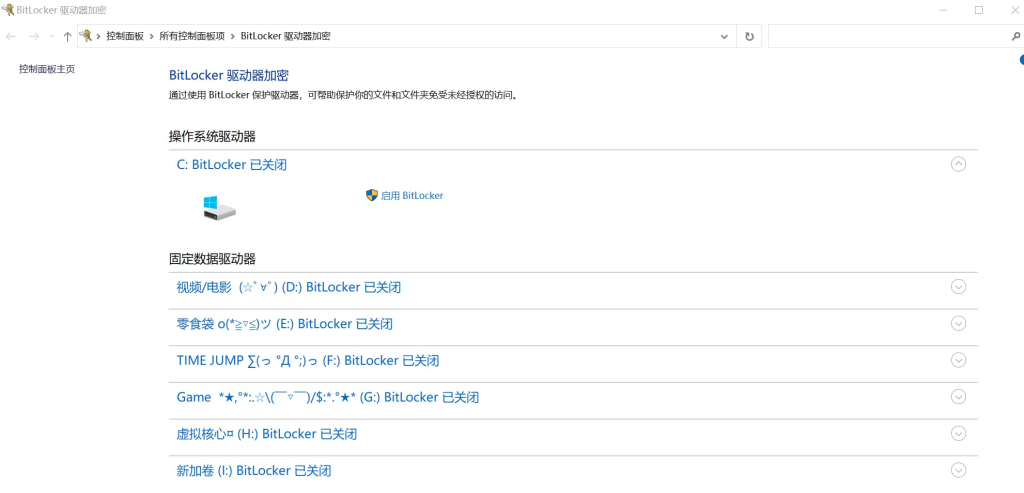This screenshot has height=493, width=1024.
Task: Open the address bar history dropdown
Action: [724, 37]
